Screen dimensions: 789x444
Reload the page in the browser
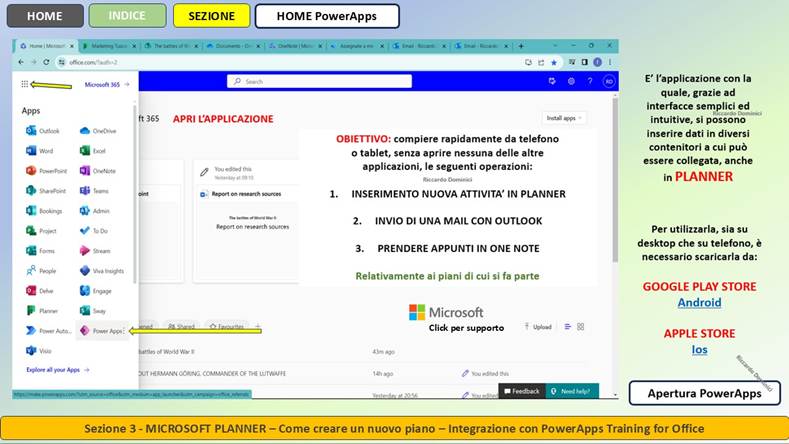coord(46,62)
